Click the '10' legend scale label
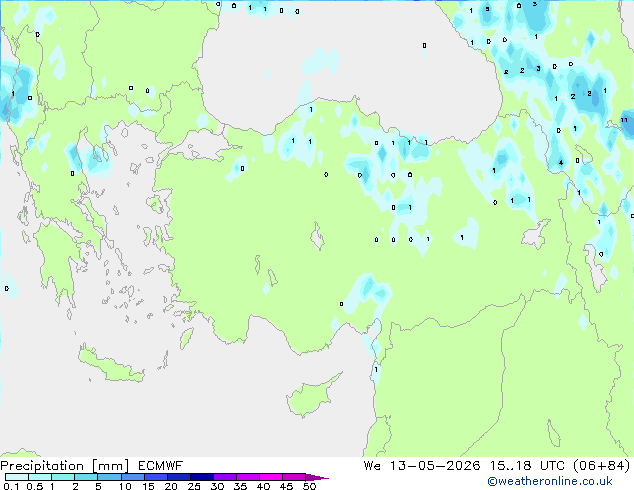Viewport: 634px width, 490px height. coord(125,486)
